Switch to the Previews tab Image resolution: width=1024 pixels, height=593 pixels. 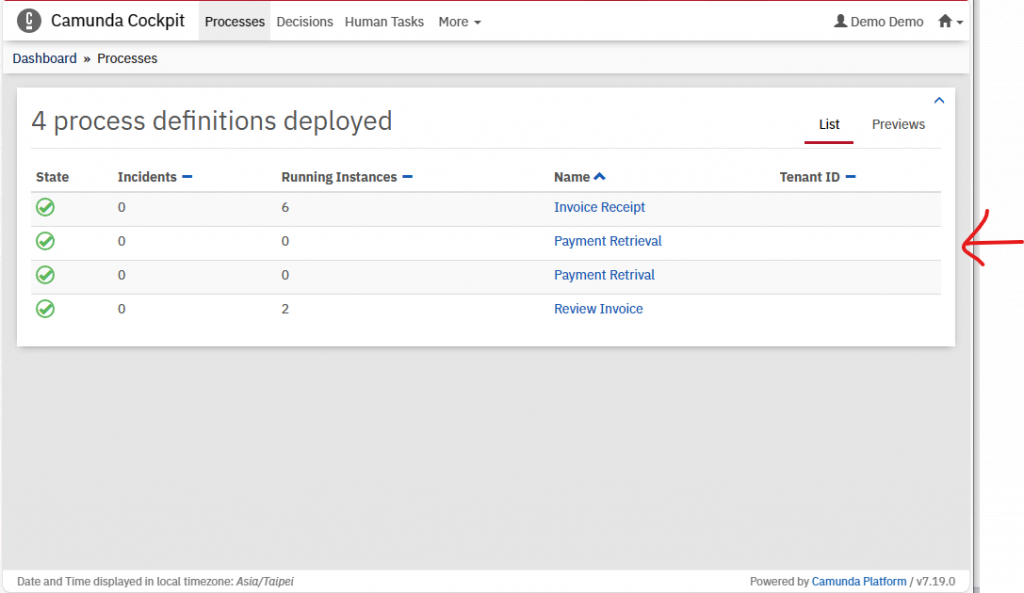[x=898, y=124]
